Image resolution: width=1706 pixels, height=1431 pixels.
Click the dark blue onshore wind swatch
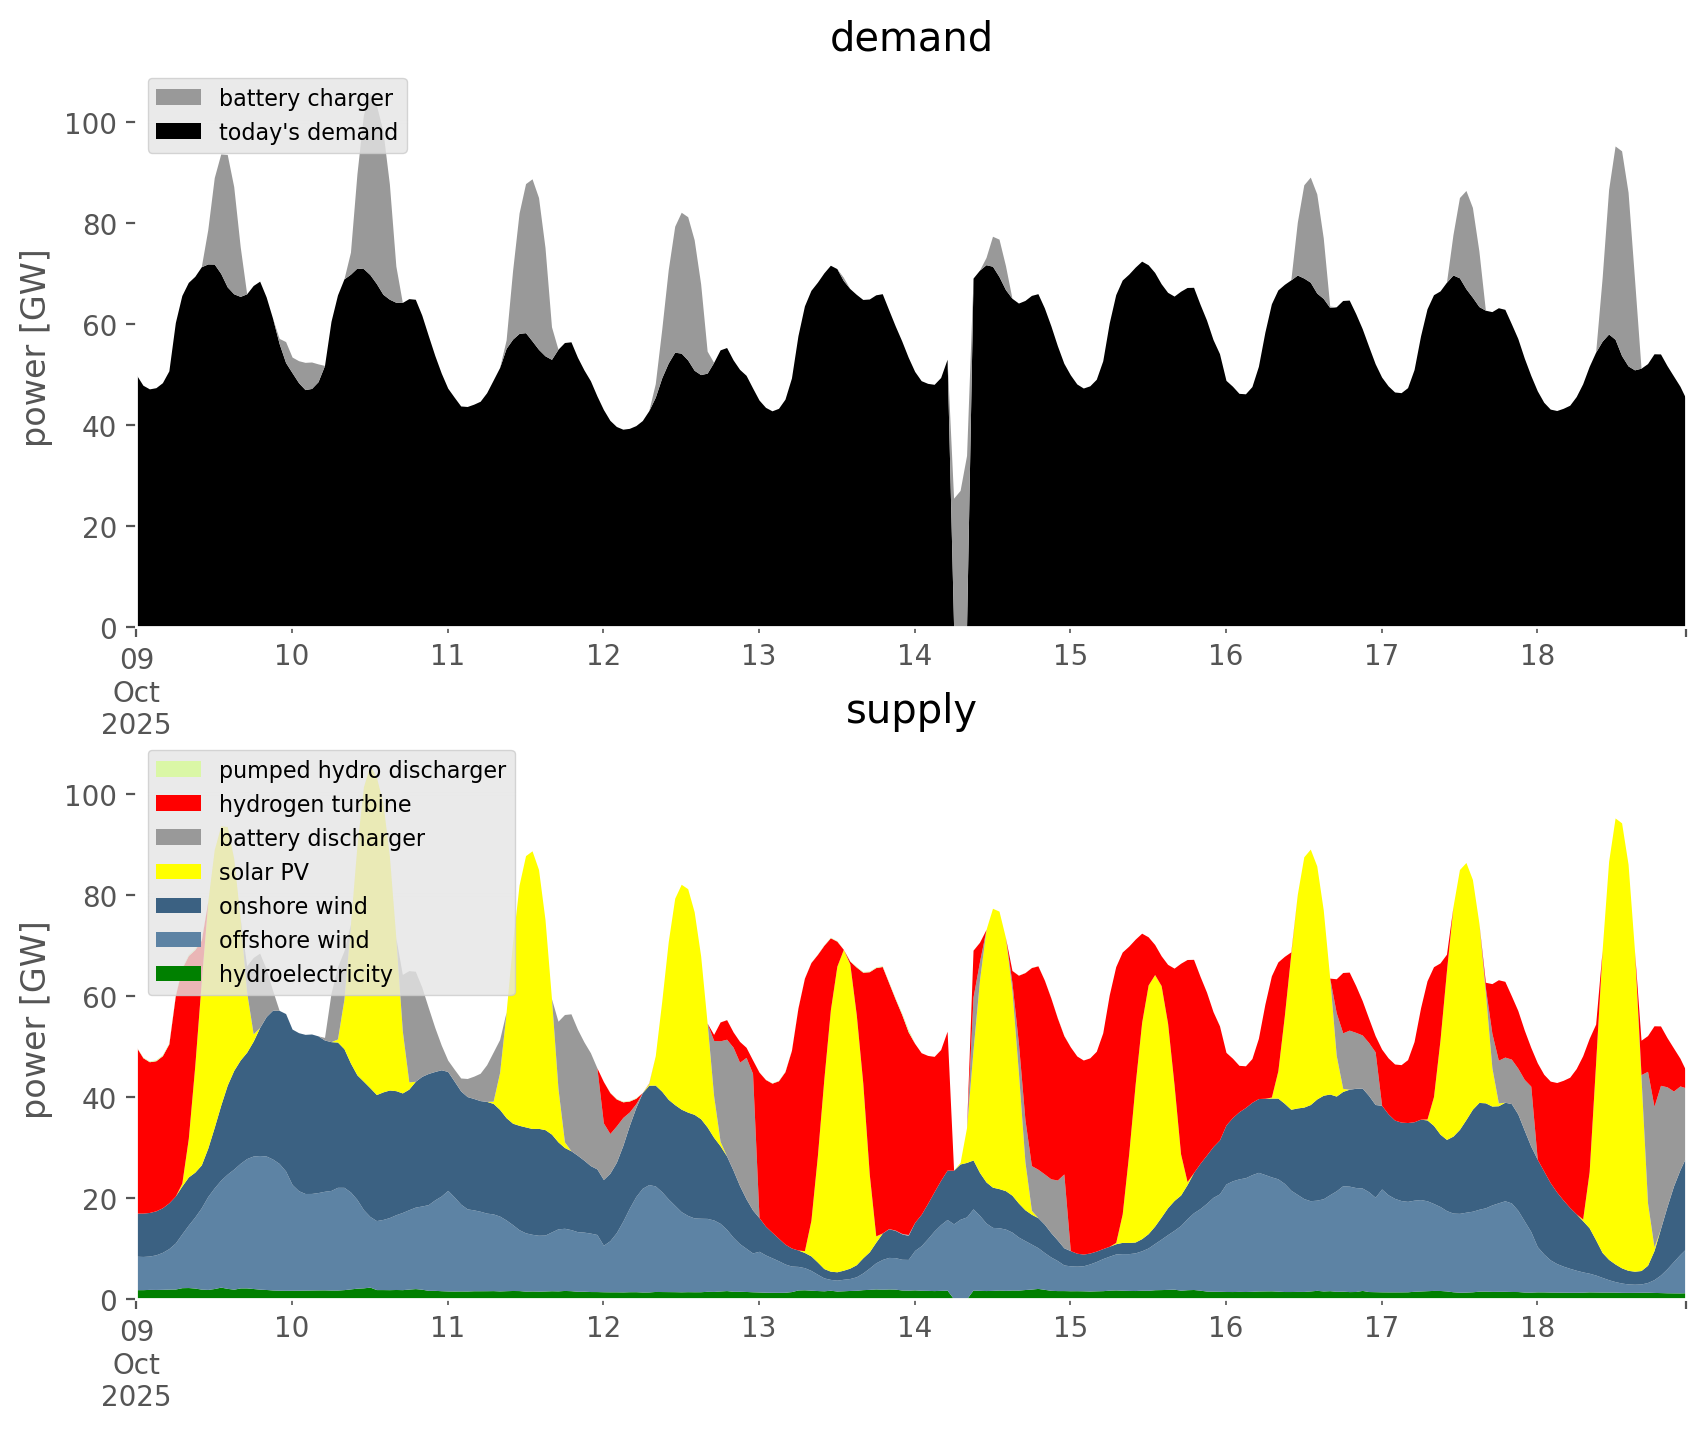(x=179, y=906)
